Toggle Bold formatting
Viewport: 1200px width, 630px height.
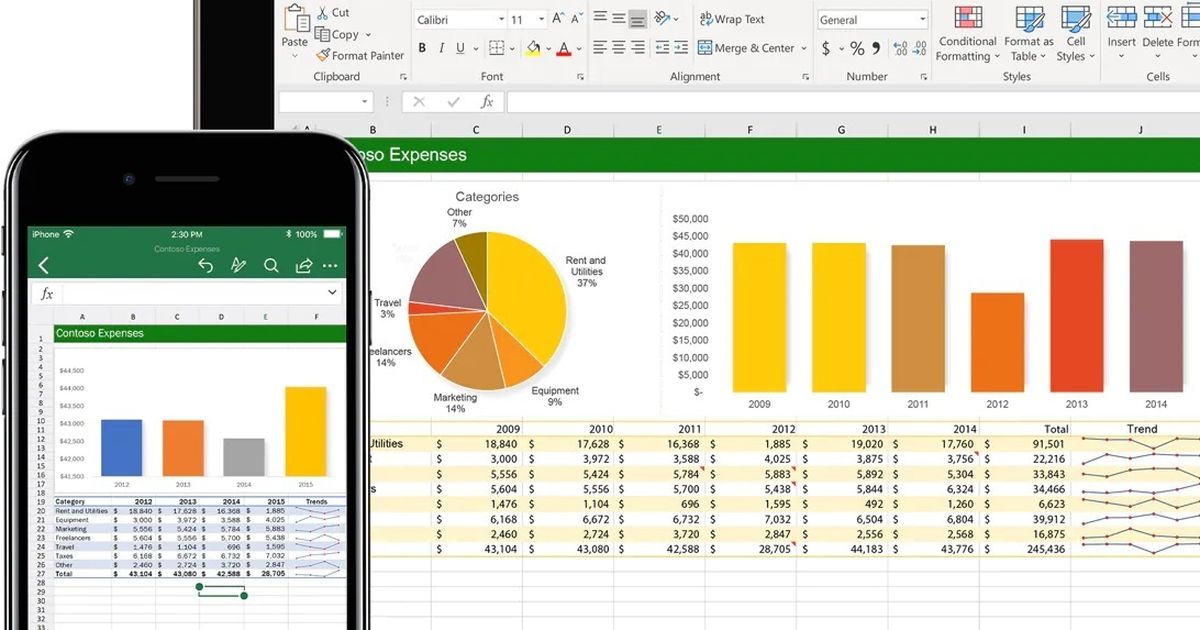point(422,48)
